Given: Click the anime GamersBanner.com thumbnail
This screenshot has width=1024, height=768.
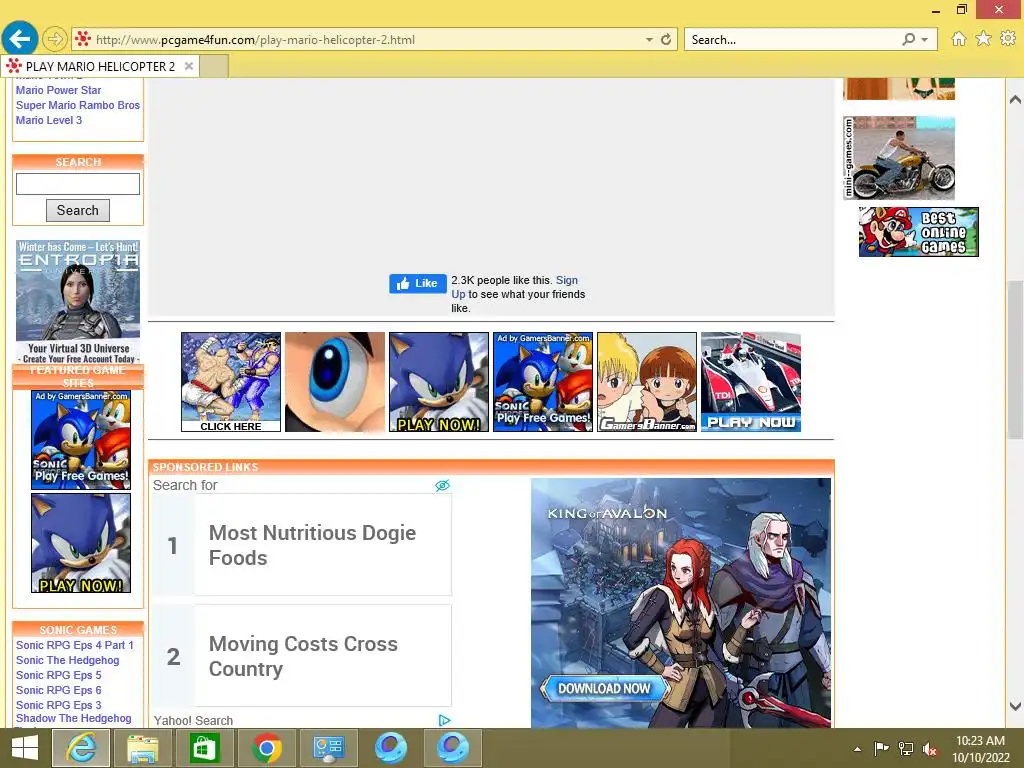Looking at the screenshot, I should tap(647, 382).
